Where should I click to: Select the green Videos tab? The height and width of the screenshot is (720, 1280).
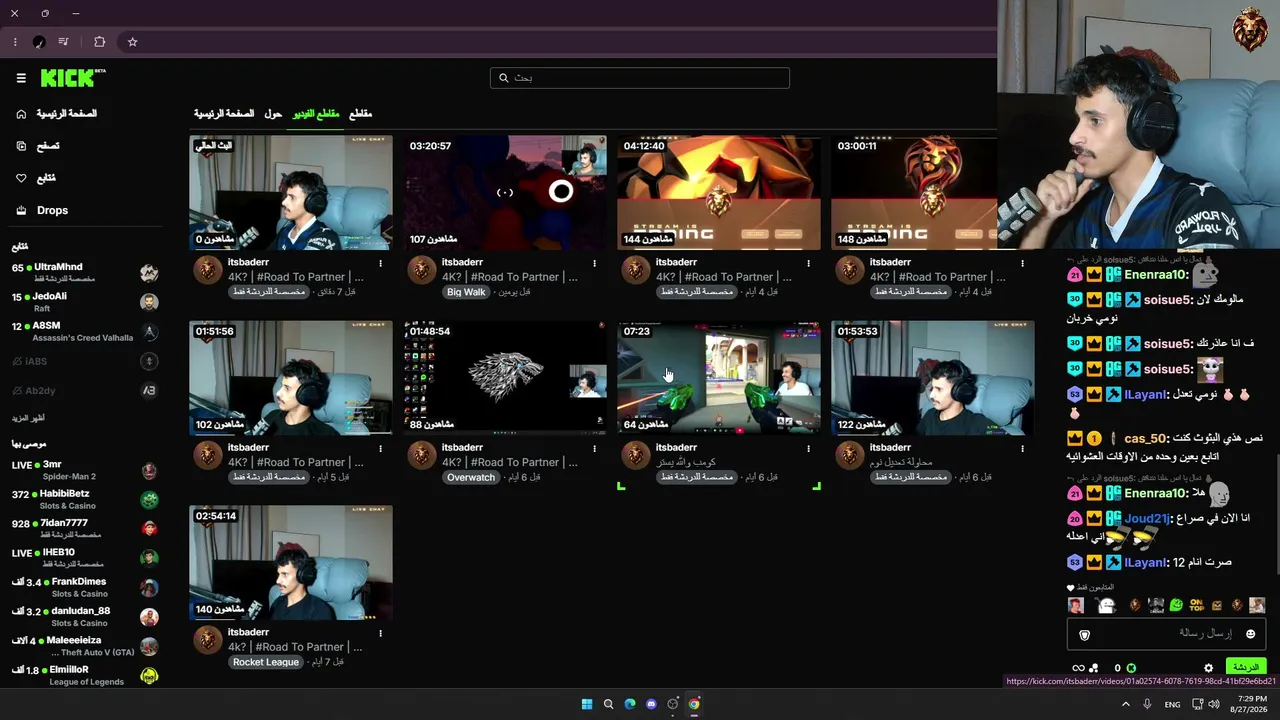coord(316,114)
